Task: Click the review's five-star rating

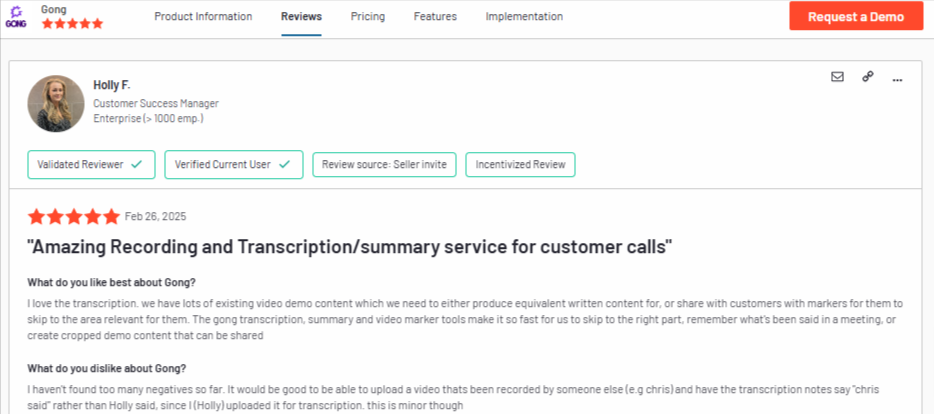Action: [x=74, y=216]
